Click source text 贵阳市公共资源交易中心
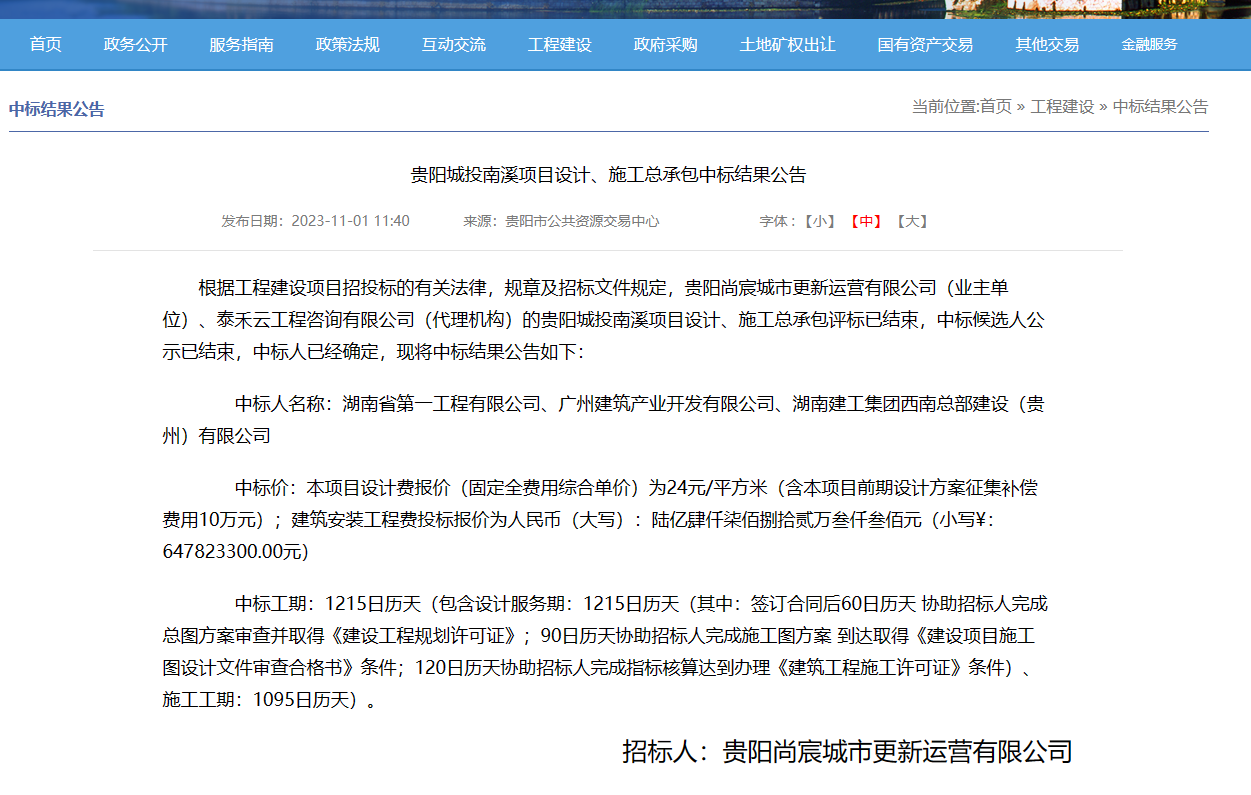The height and width of the screenshot is (795, 1251). coord(582,221)
